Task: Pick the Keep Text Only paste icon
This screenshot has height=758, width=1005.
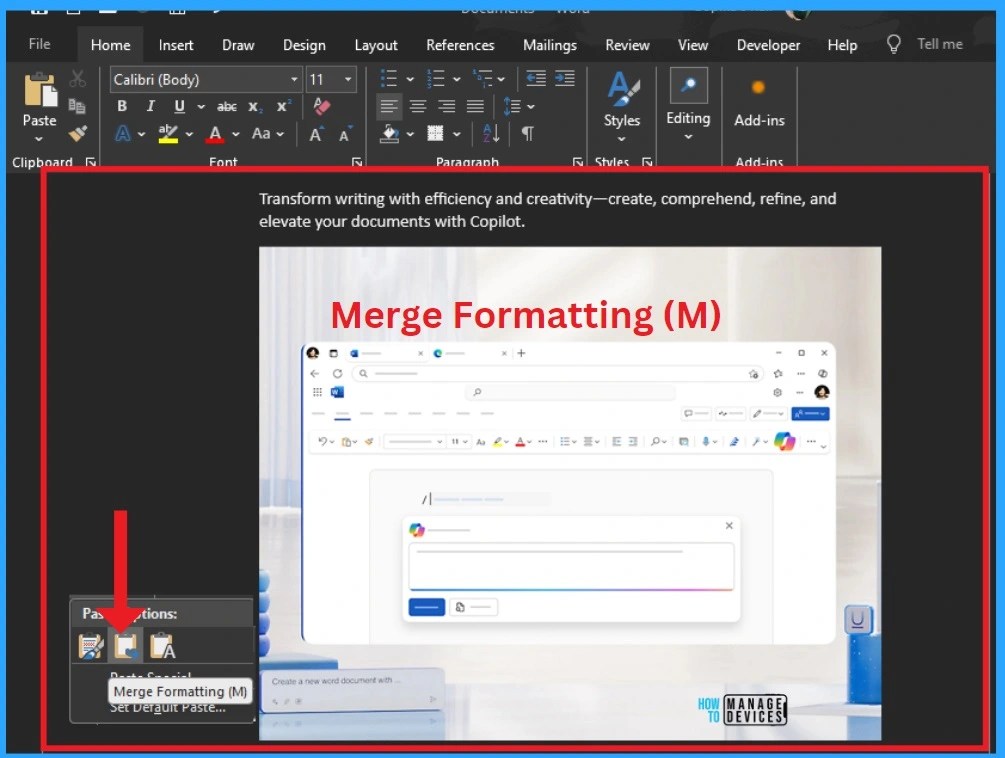Action: tap(162, 645)
